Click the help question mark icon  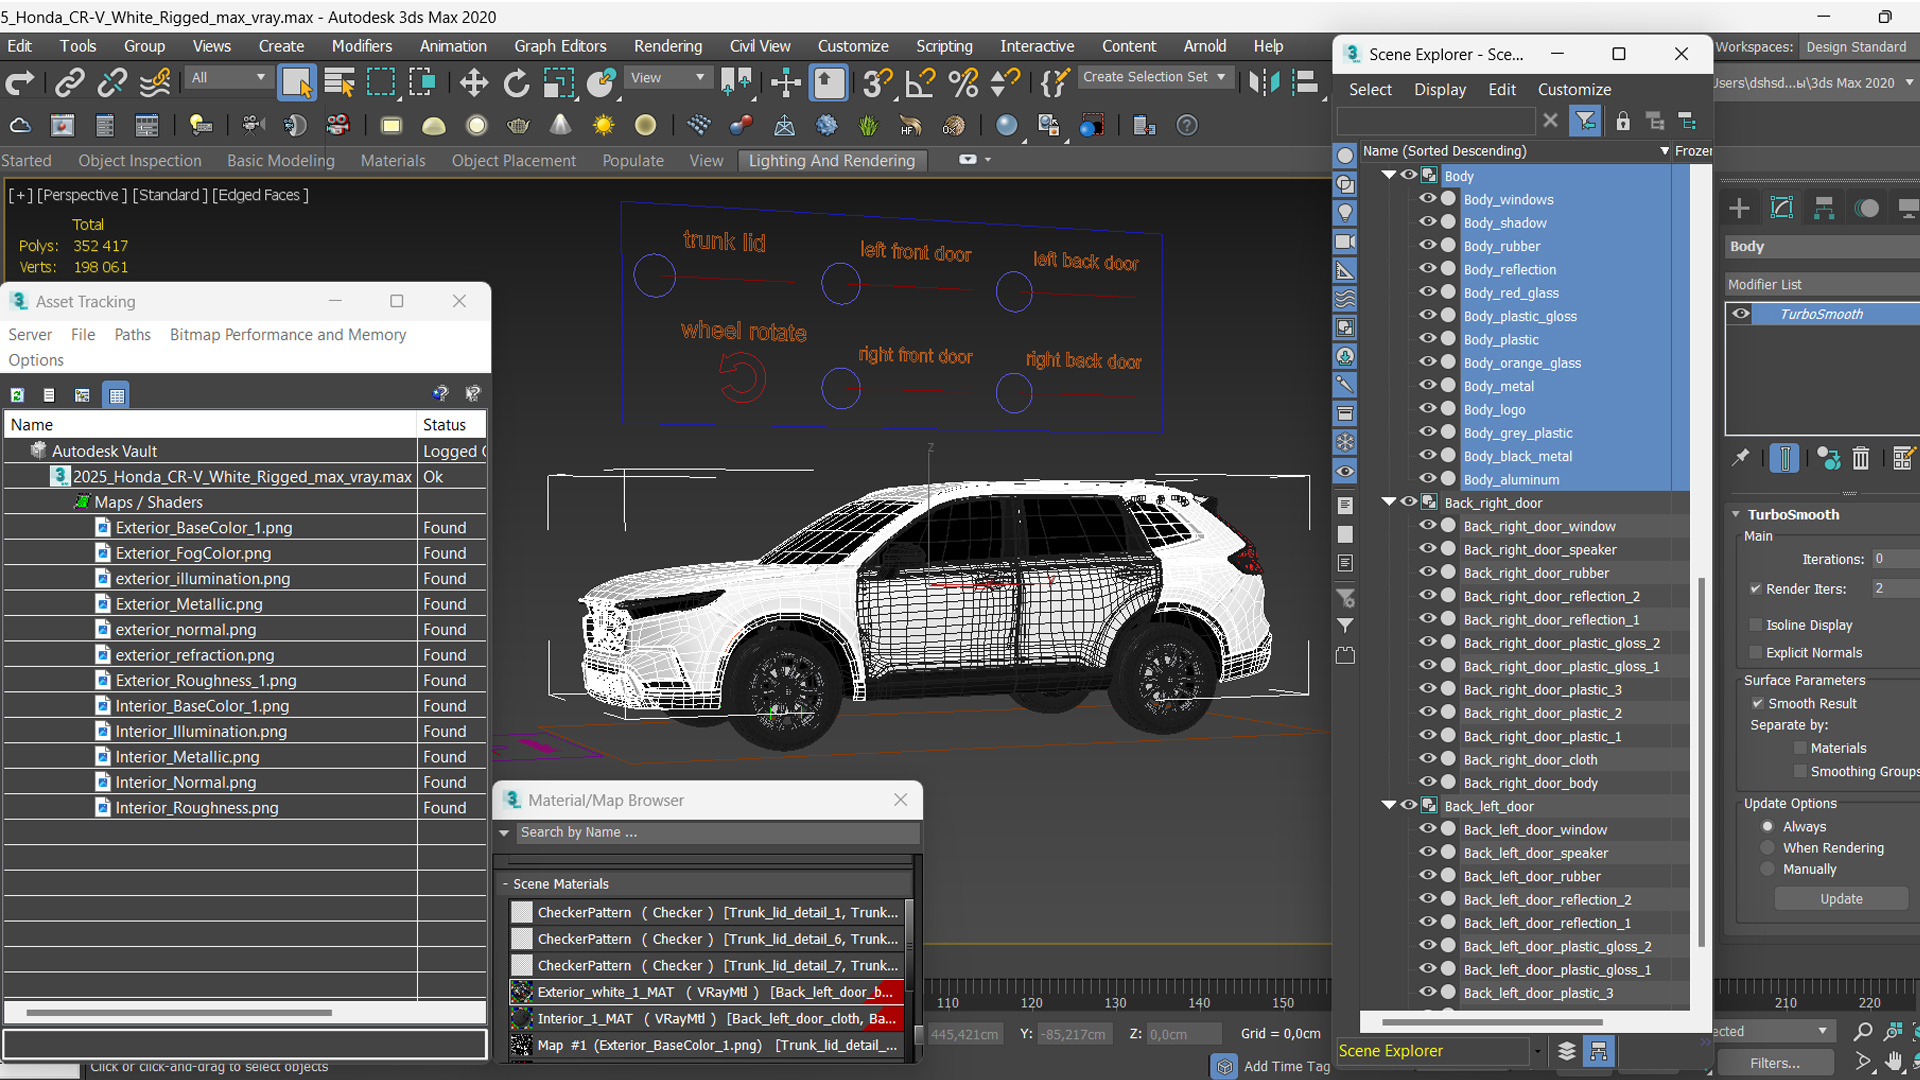[1186, 125]
